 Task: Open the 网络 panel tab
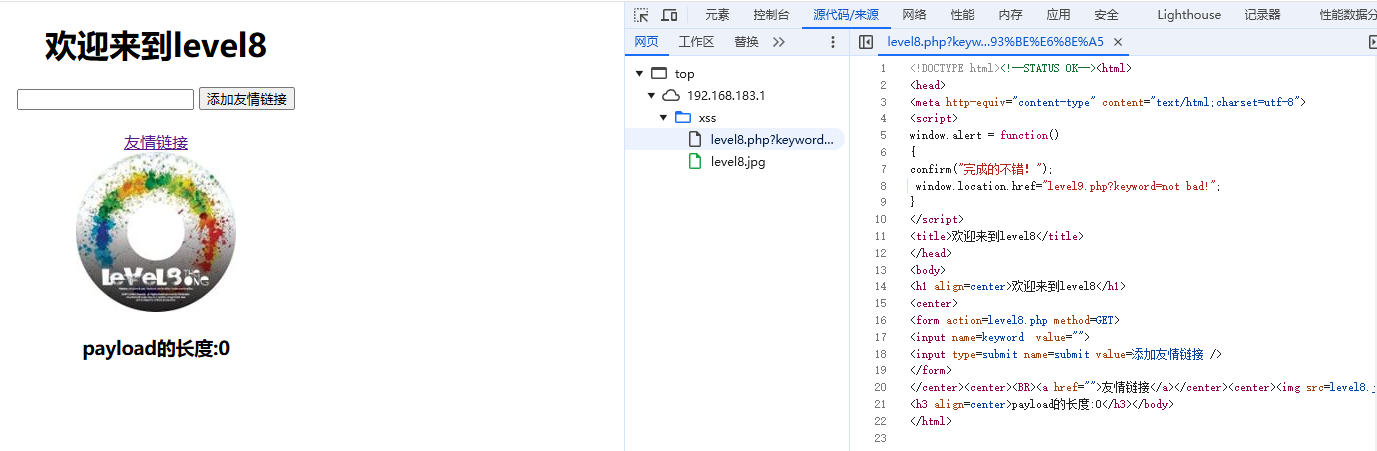point(914,15)
